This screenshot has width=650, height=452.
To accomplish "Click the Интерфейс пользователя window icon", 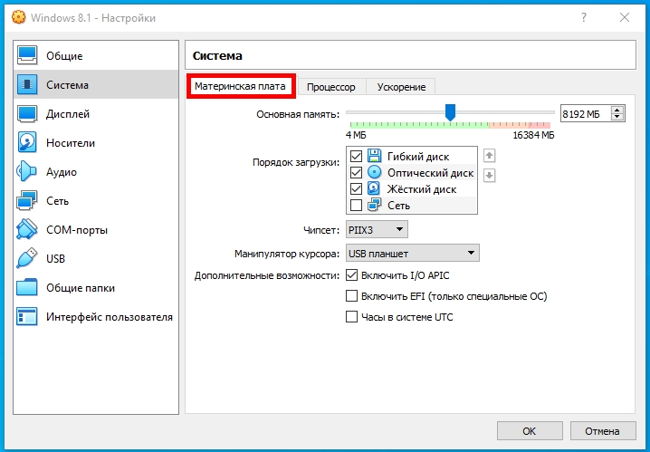I will pyautogui.click(x=27, y=316).
